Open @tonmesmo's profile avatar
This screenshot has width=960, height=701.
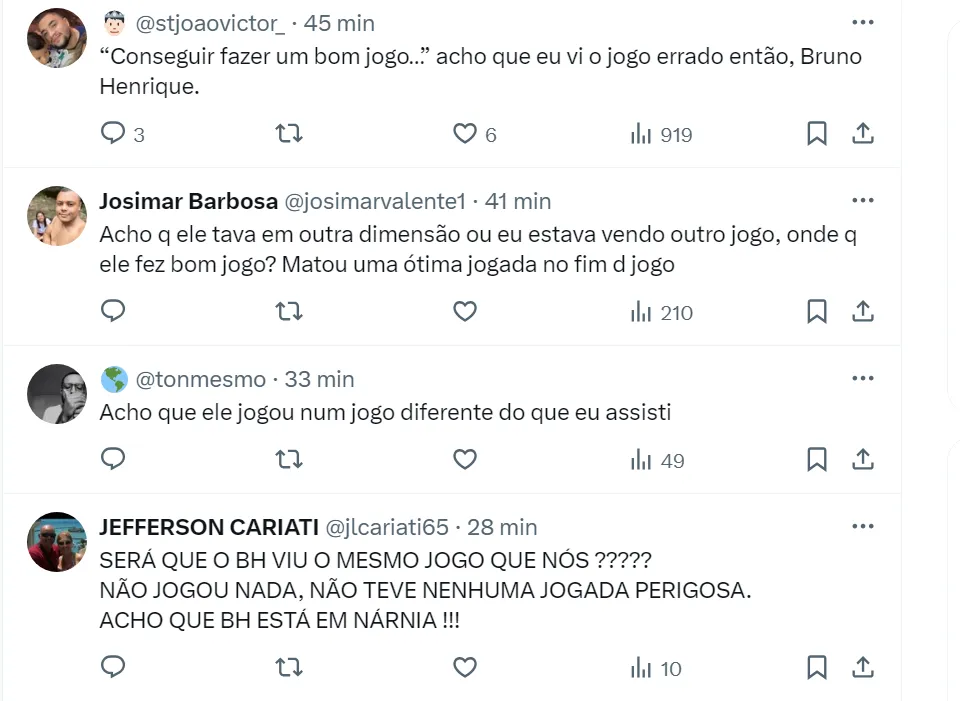pos(57,394)
